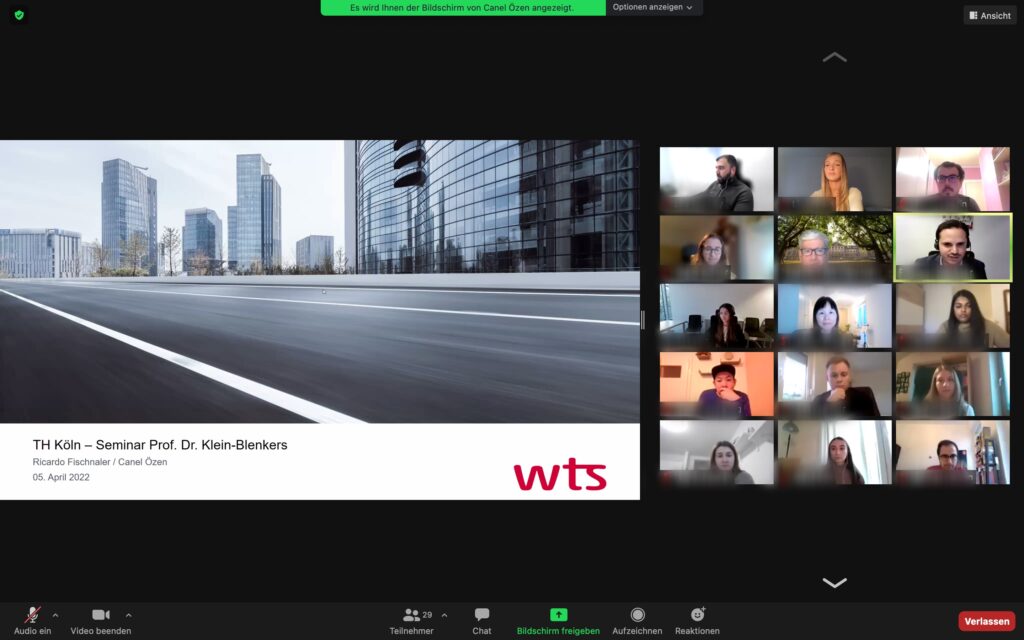Select woman with black bob haircut tile
Image resolution: width=1024 pixels, height=640 pixels.
[x=834, y=315]
